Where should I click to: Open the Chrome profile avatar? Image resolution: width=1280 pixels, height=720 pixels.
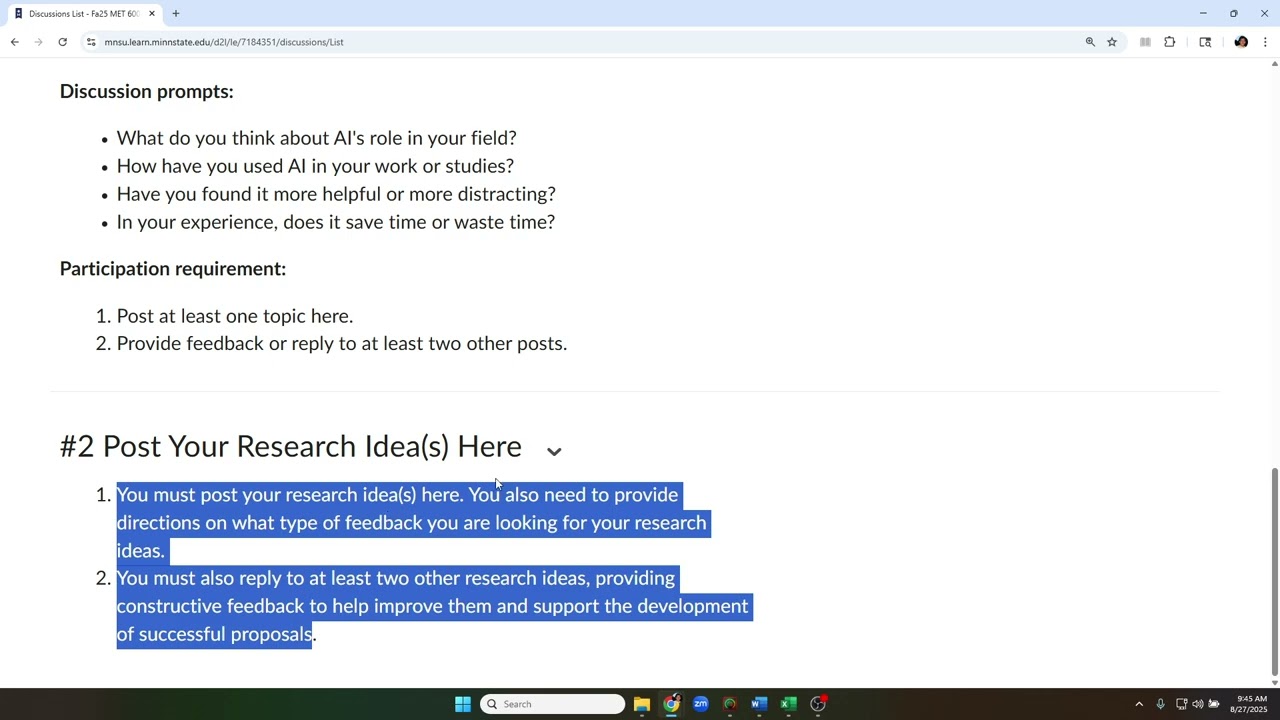(1241, 42)
